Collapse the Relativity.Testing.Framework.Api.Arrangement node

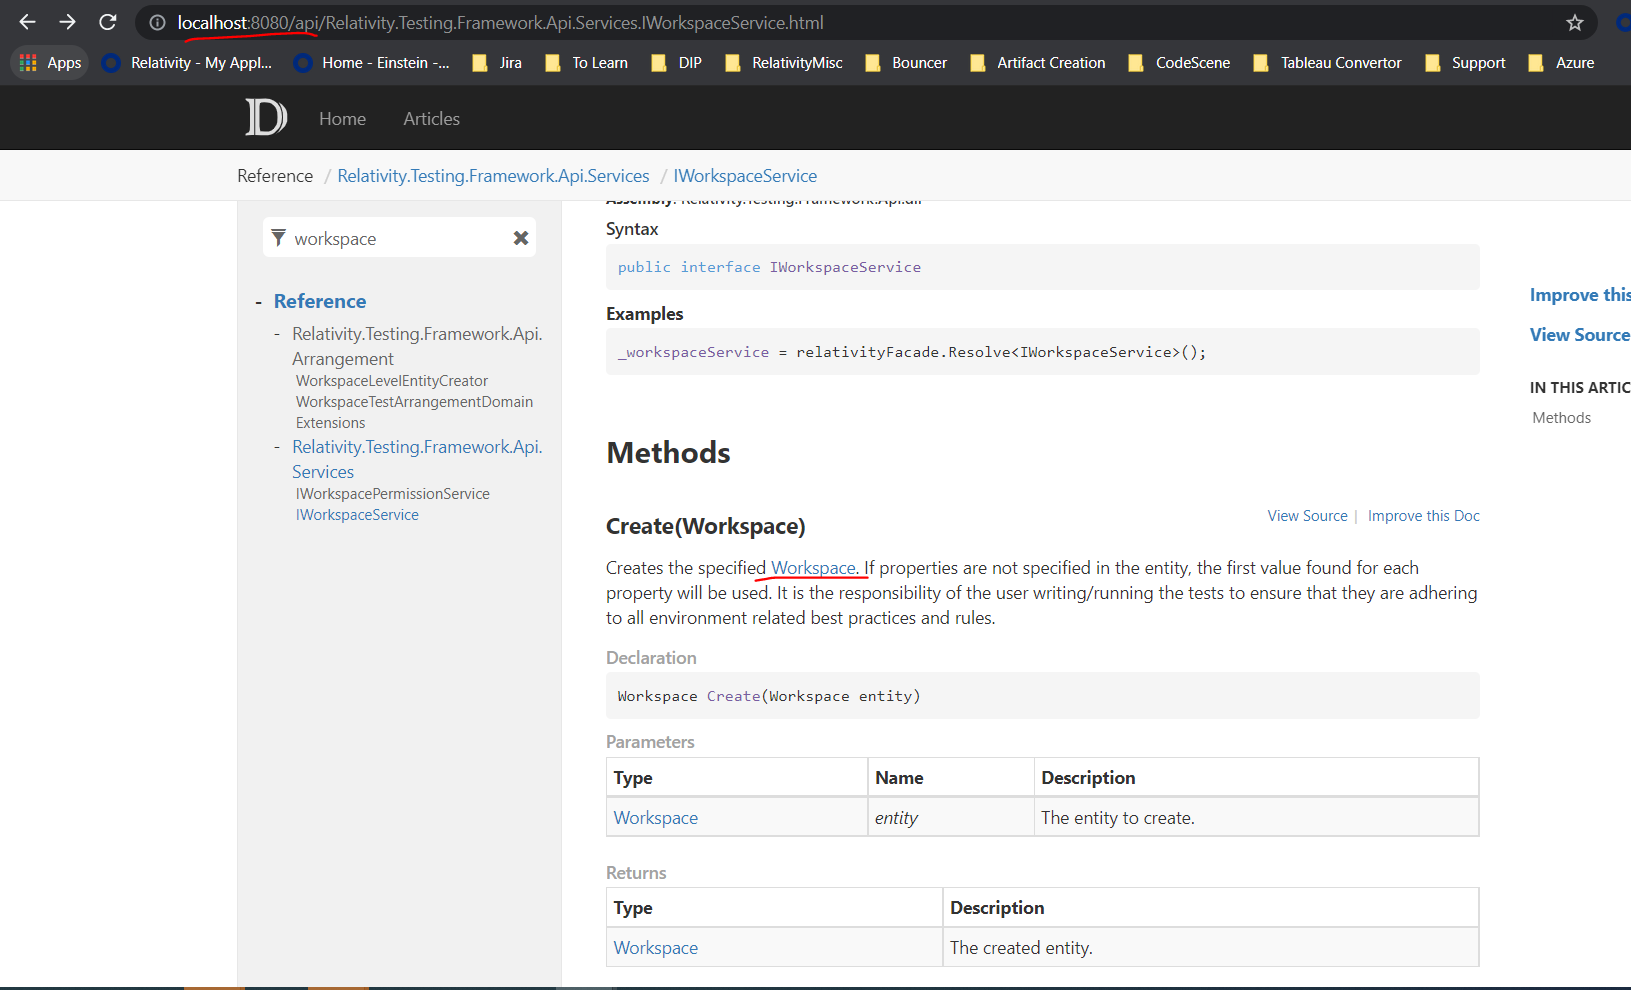point(277,333)
